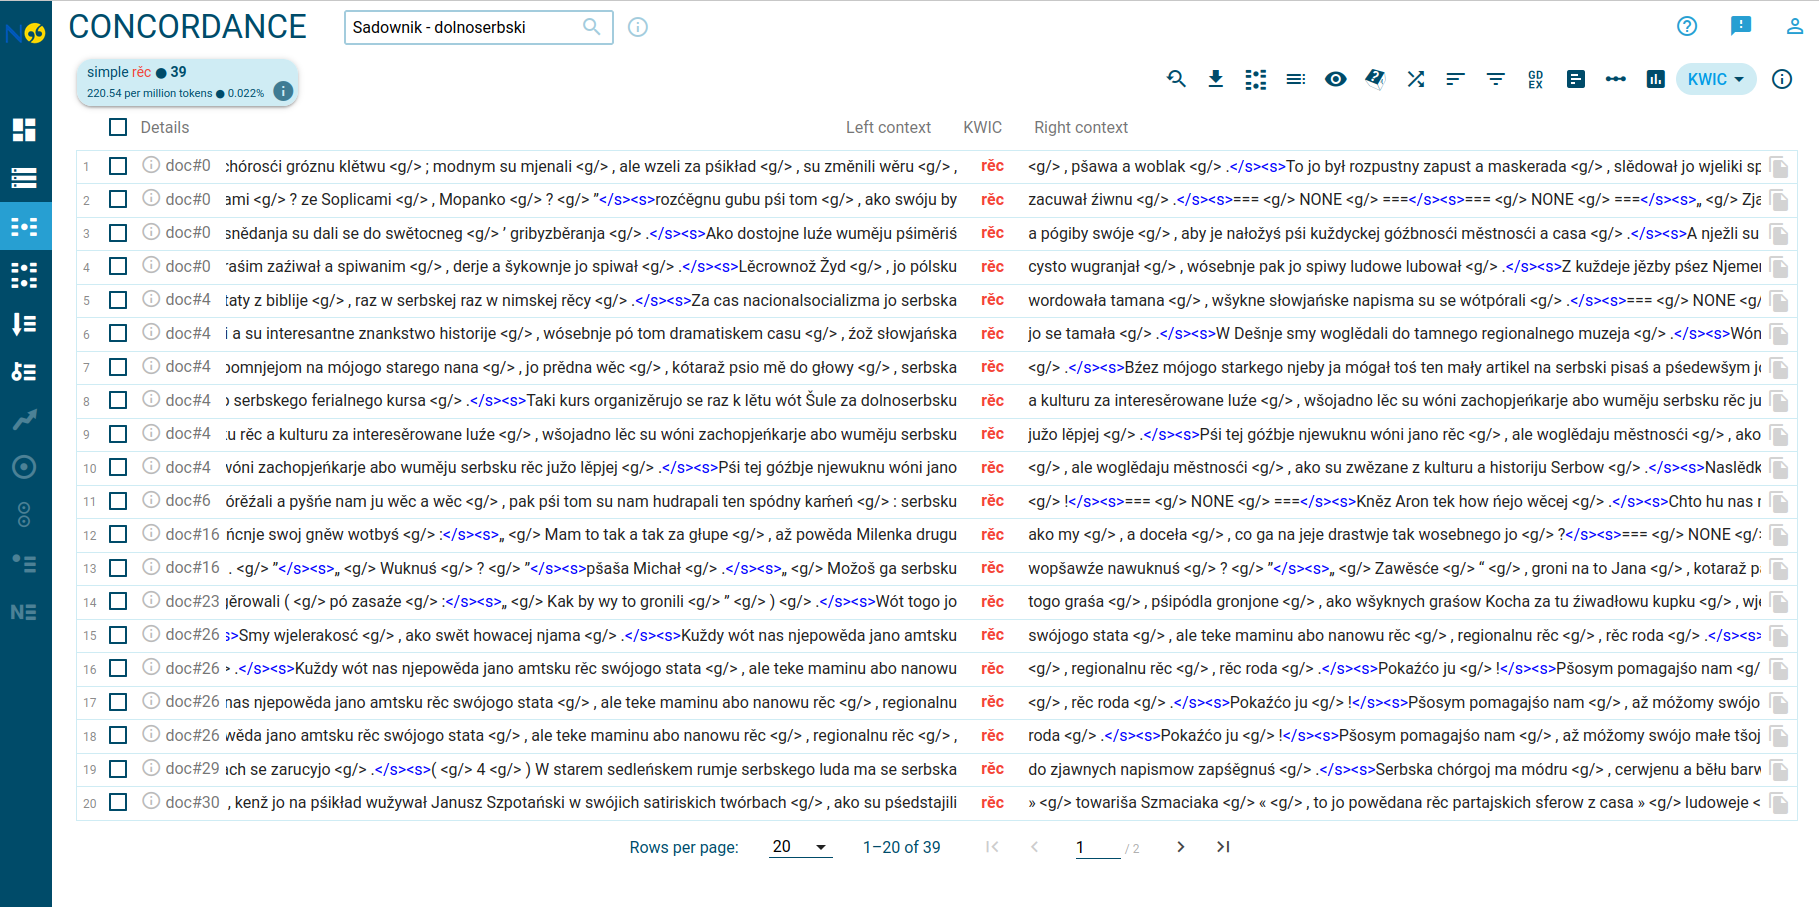This screenshot has width=1819, height=907.
Task: Open the frequency tool icon
Action: coord(1576,79)
